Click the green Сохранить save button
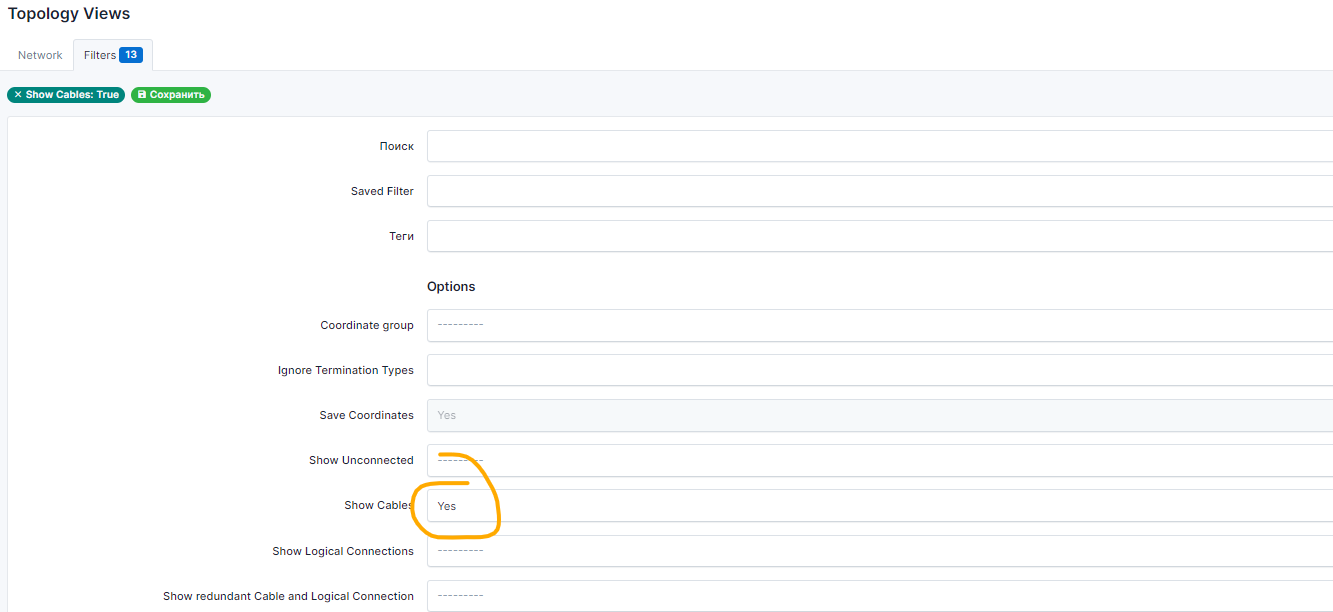 click(171, 95)
